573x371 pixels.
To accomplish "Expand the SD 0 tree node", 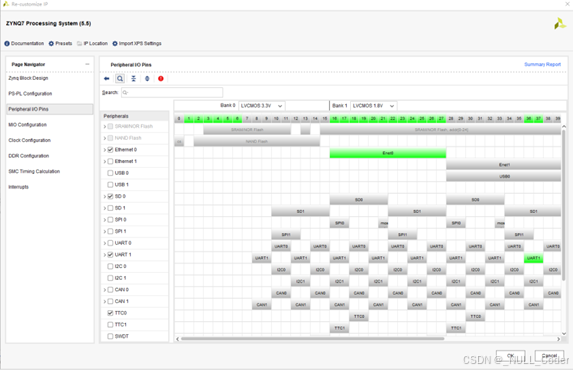I will click(105, 197).
